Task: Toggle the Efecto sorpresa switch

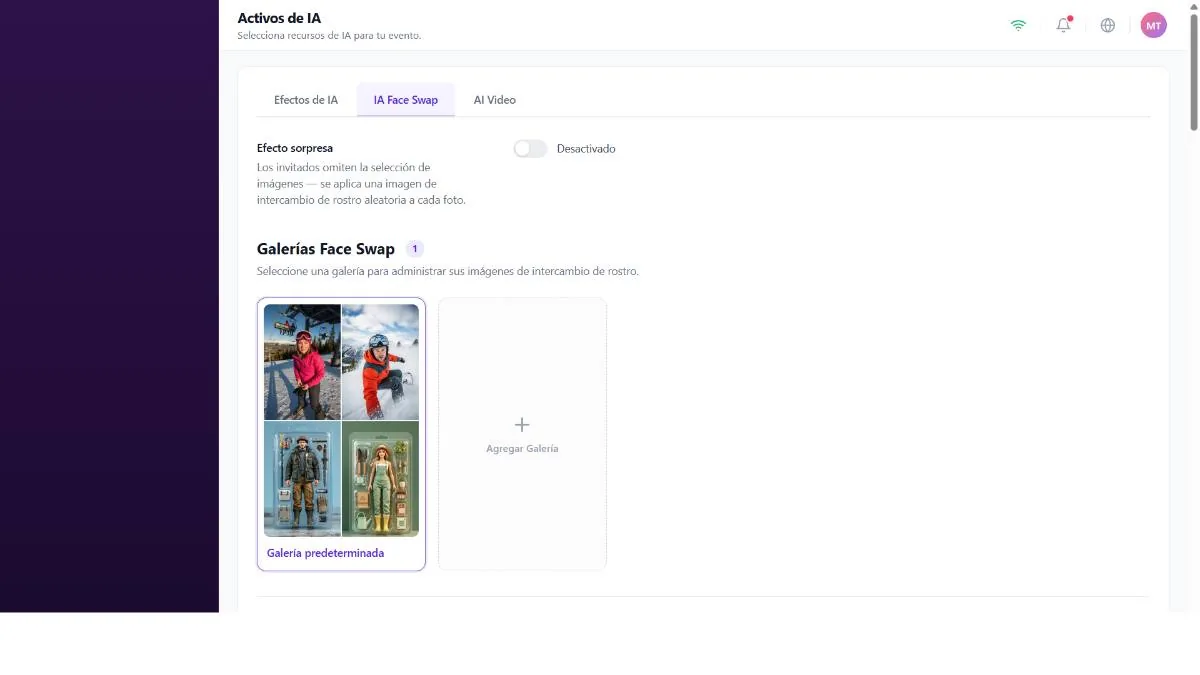Action: [530, 148]
